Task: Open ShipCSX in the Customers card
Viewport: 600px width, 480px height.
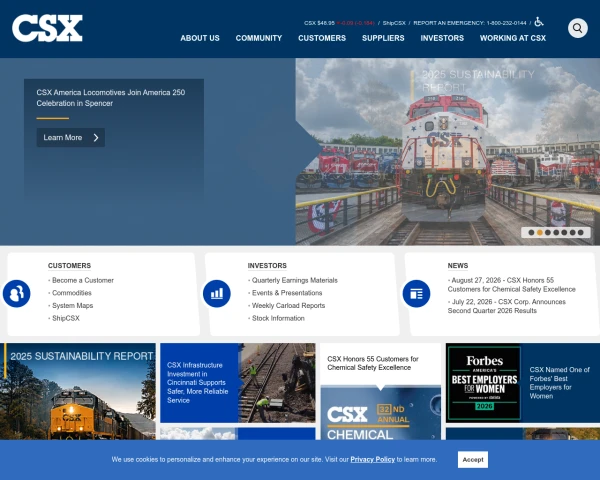Action: point(66,318)
